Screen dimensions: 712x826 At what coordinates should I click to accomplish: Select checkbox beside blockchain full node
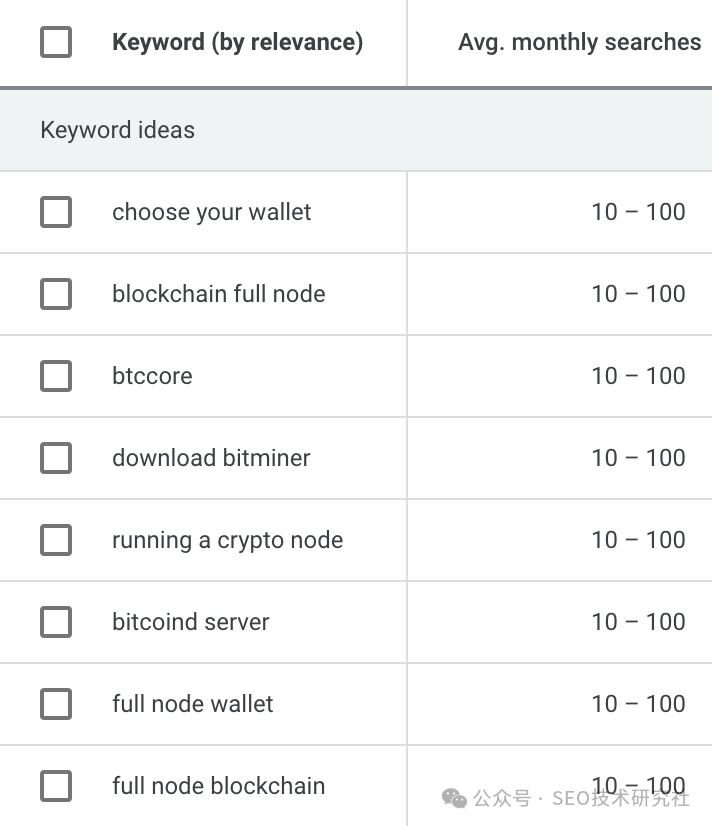56,293
